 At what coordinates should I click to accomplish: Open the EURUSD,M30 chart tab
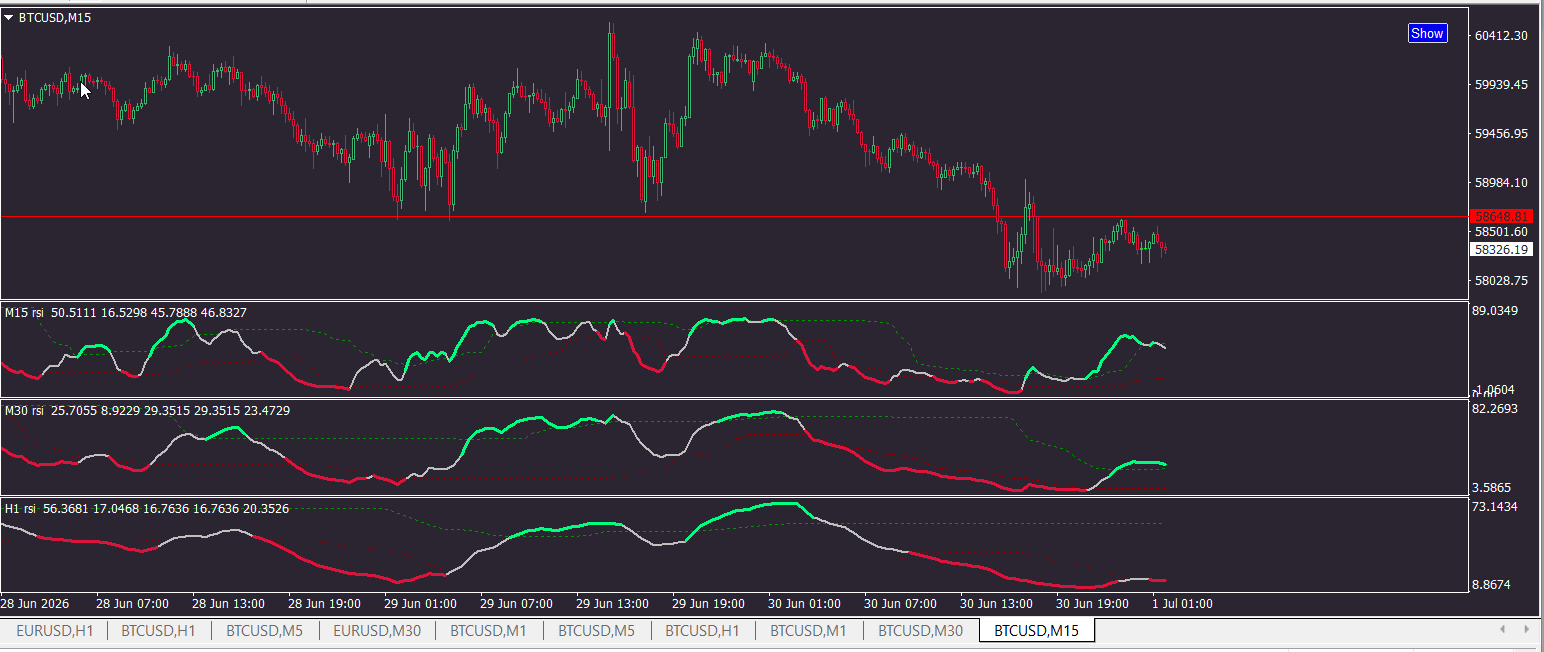377,630
